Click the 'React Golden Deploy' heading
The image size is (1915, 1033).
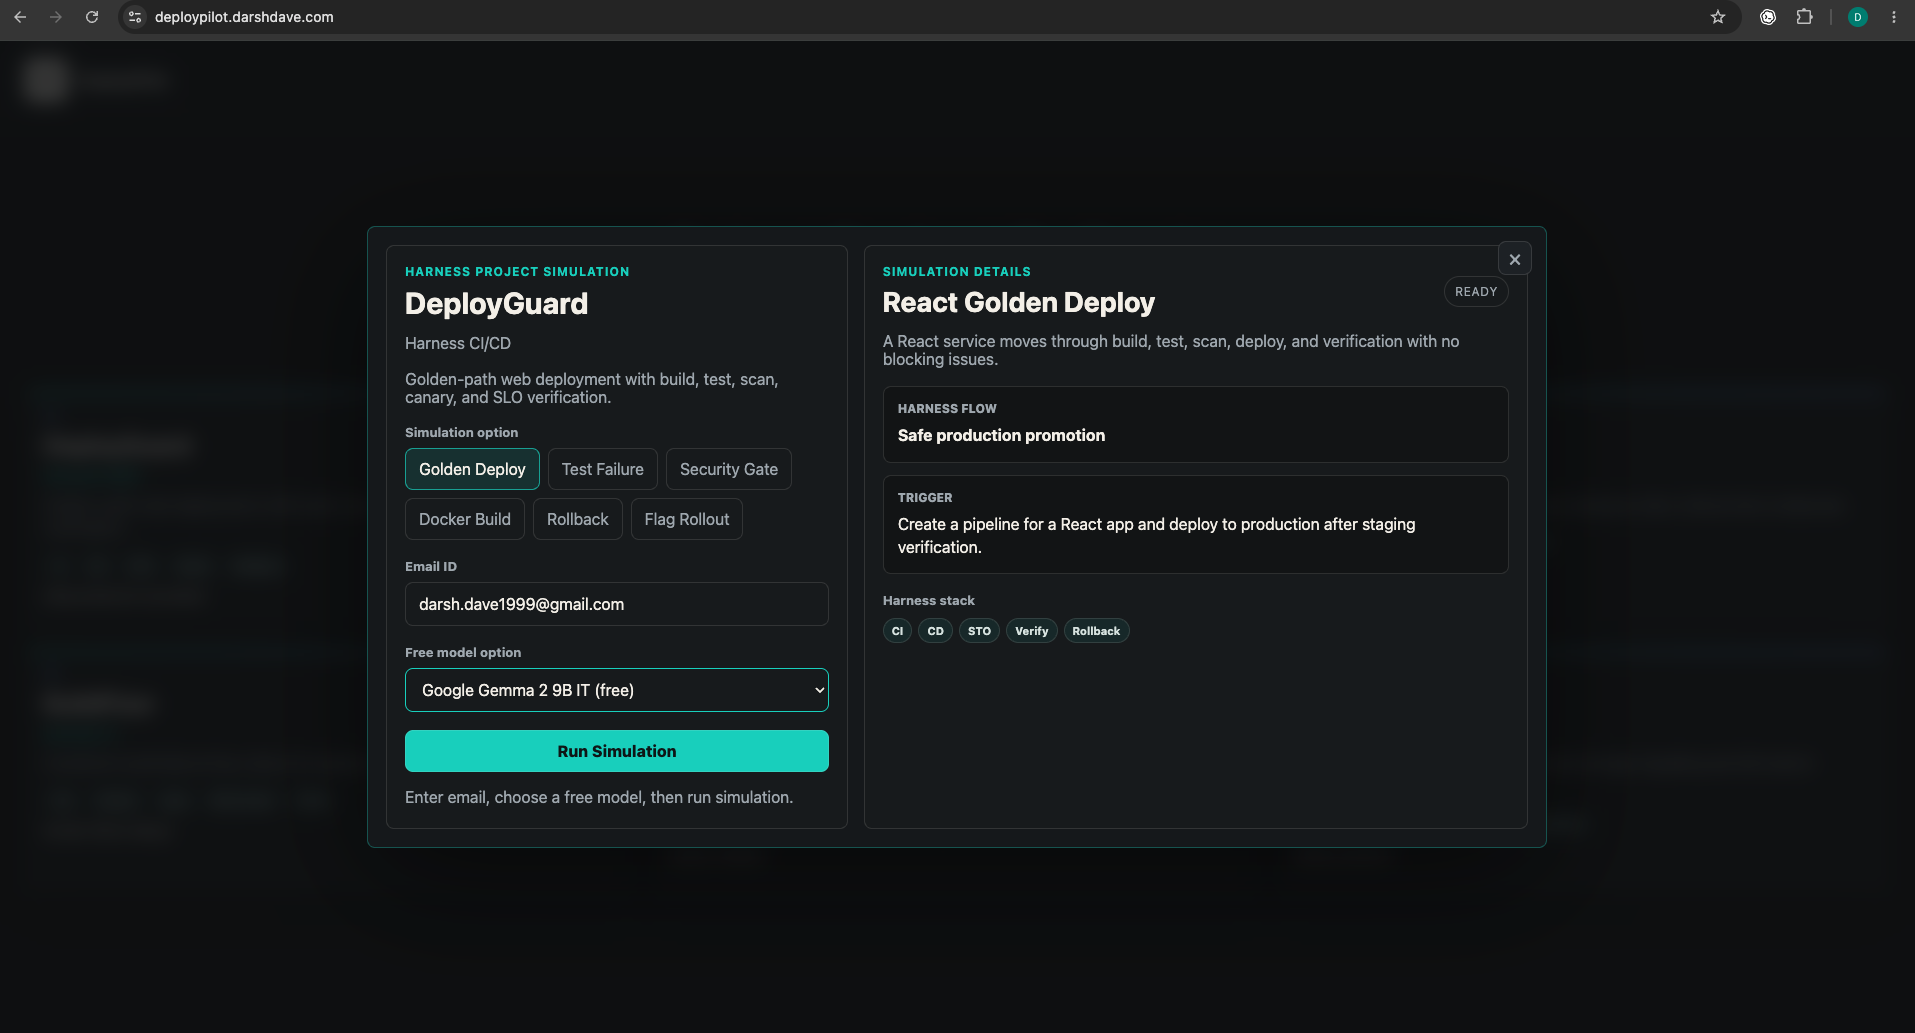point(1018,302)
